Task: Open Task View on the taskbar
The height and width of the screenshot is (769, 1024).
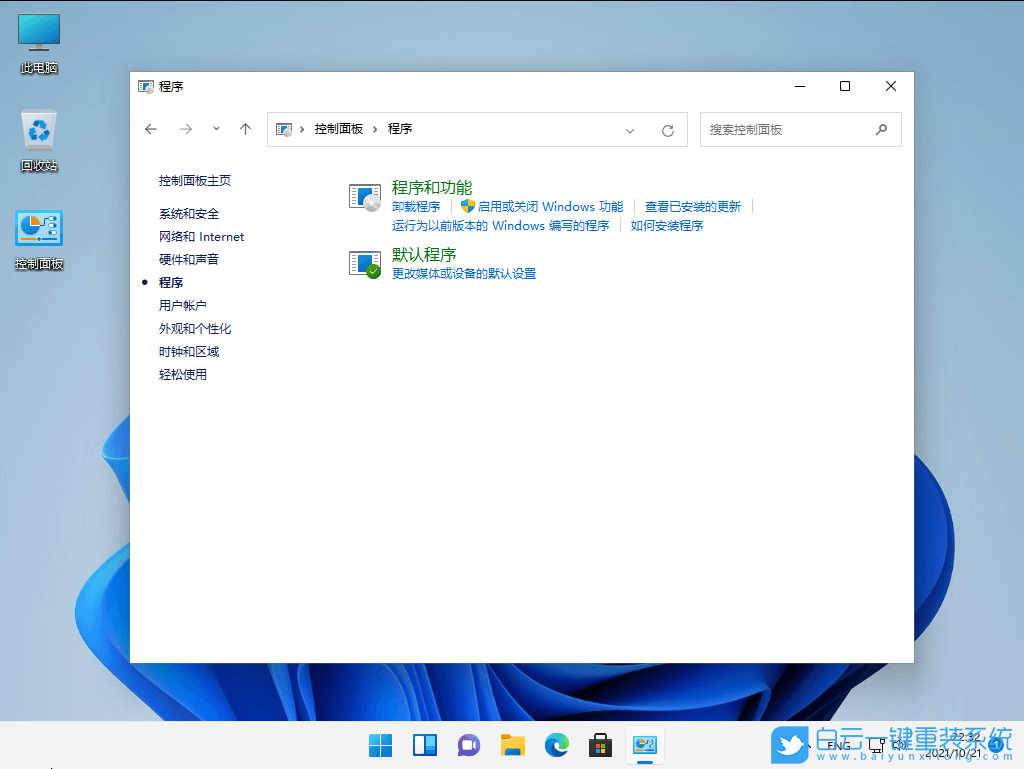Action: [424, 745]
